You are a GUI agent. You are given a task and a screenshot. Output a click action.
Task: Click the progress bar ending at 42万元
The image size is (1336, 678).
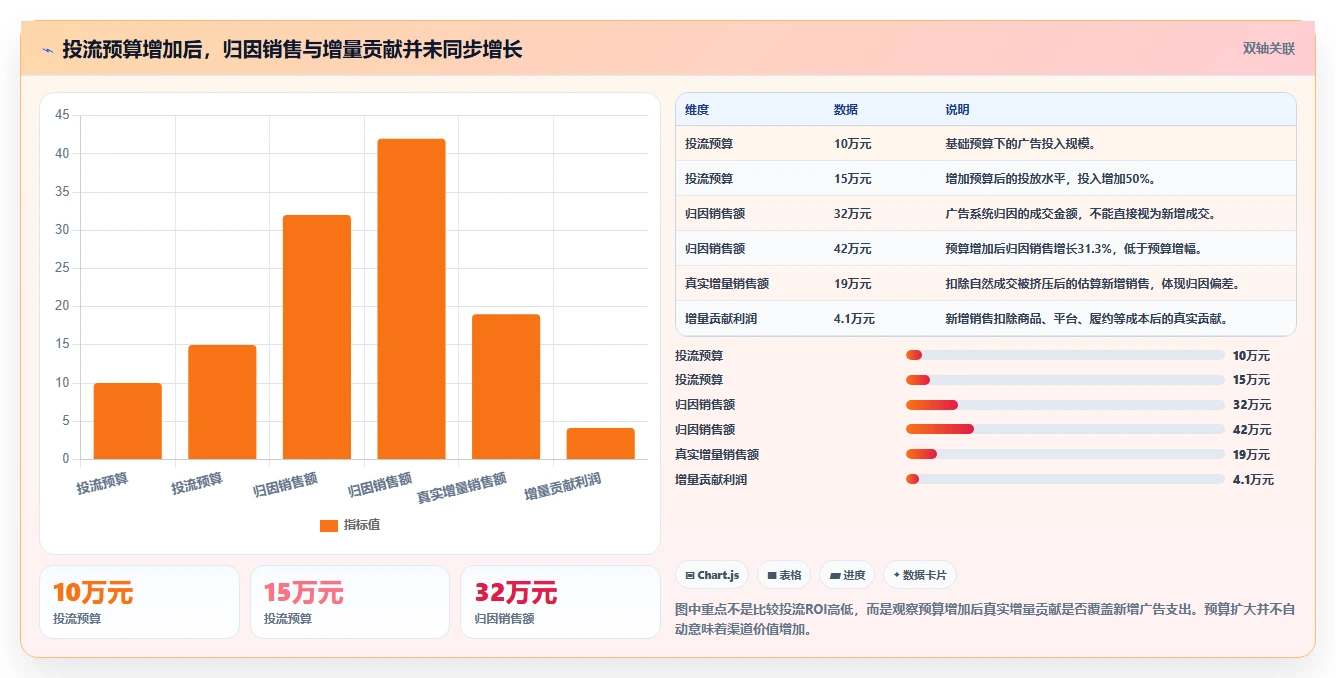[1065, 429]
